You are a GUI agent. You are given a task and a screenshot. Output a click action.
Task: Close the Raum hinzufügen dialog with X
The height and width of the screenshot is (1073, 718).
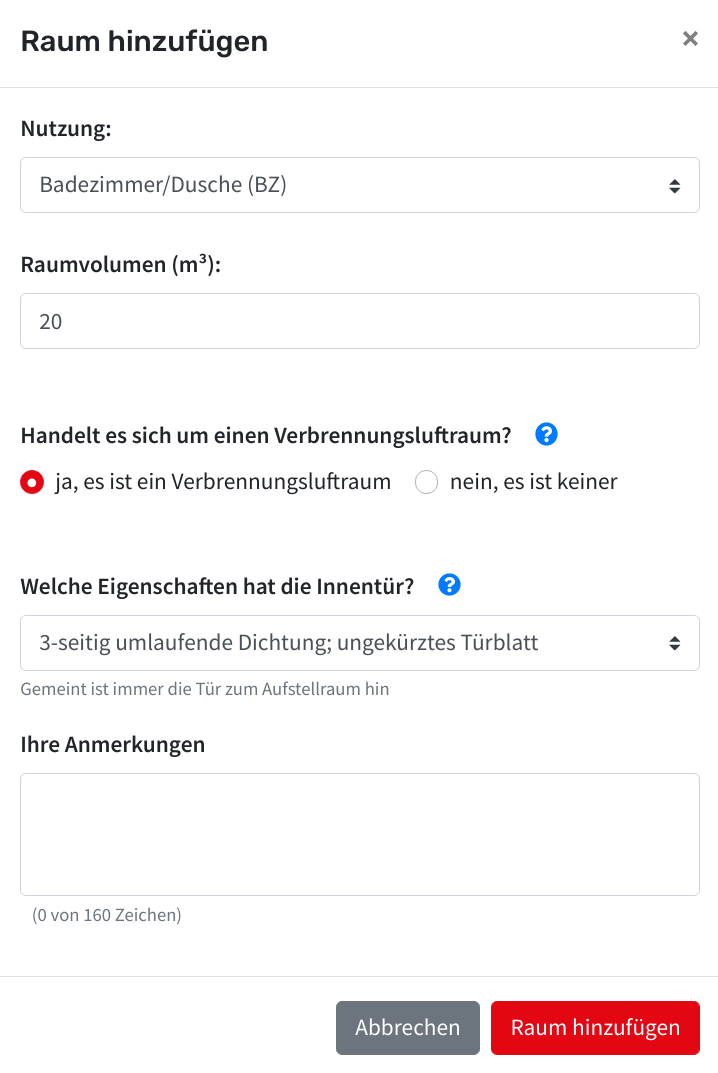point(690,39)
